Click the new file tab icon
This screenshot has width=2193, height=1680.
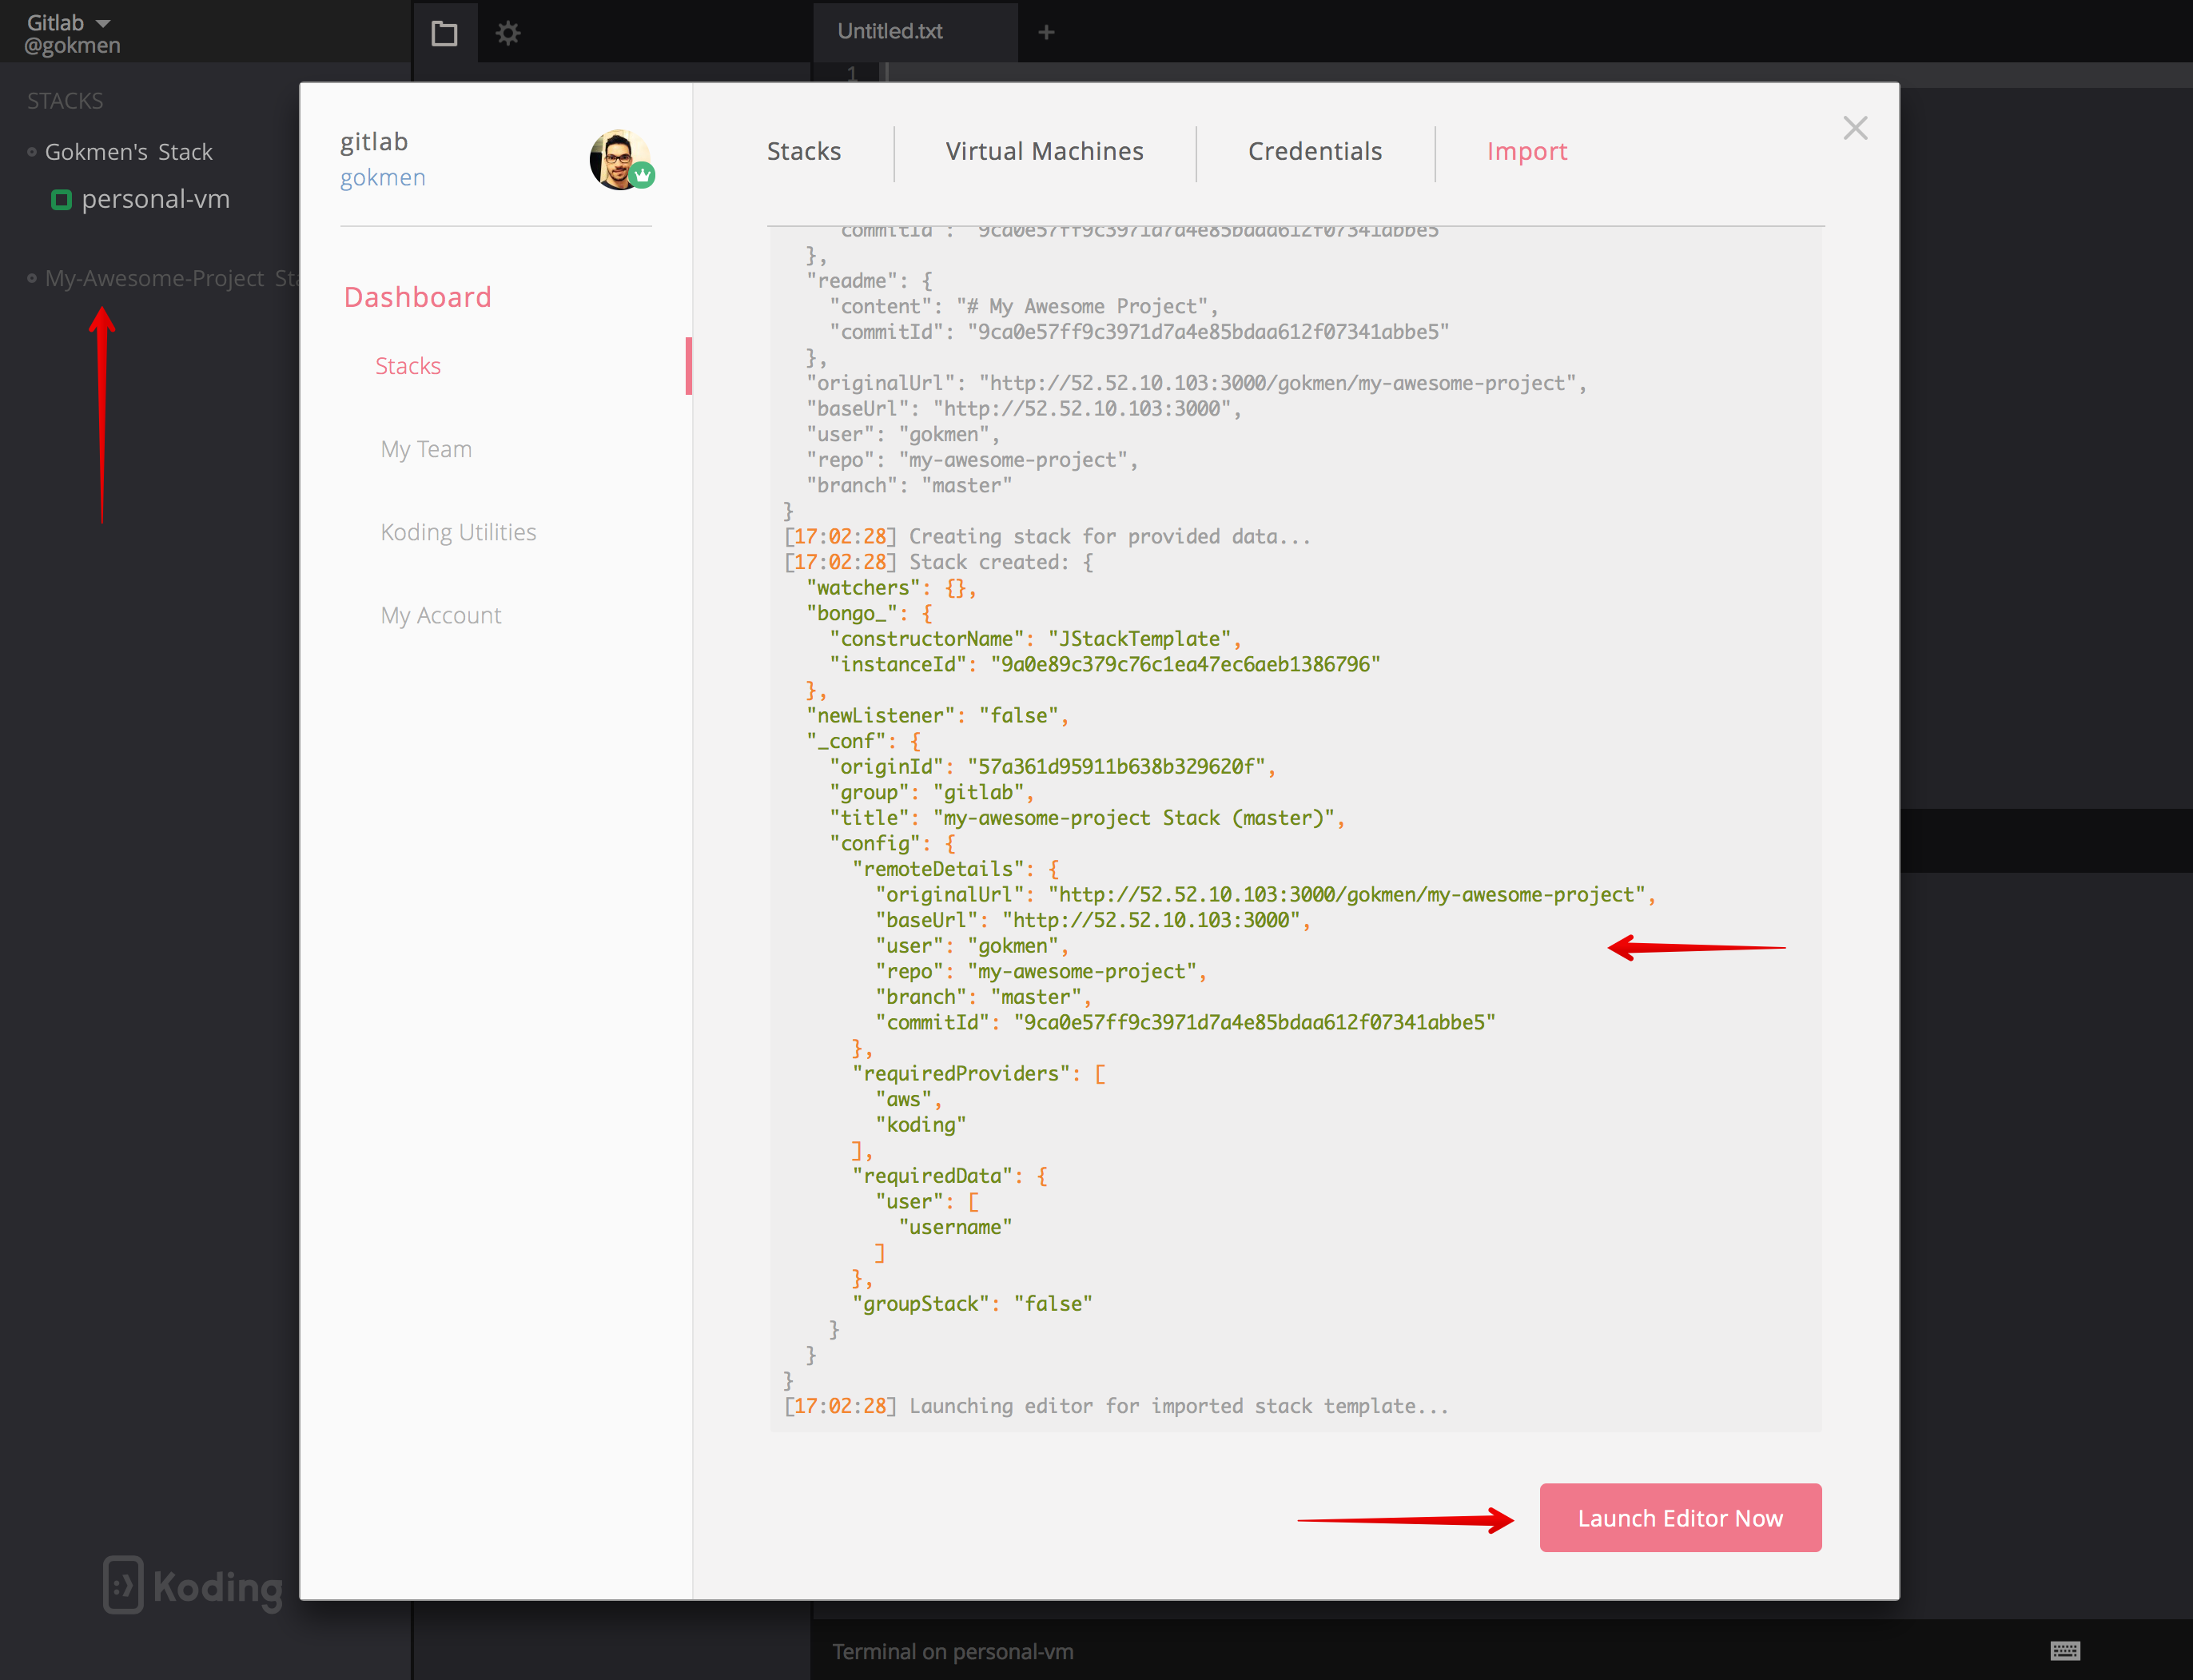1052,30
